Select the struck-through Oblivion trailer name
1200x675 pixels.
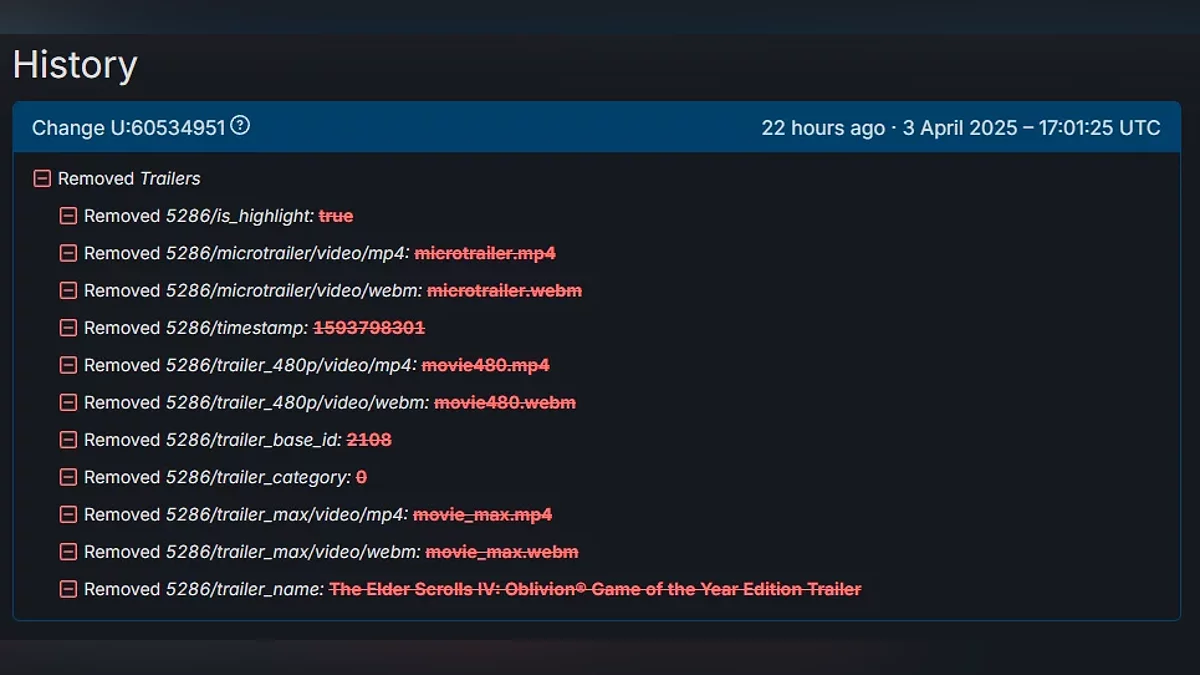[x=595, y=590]
